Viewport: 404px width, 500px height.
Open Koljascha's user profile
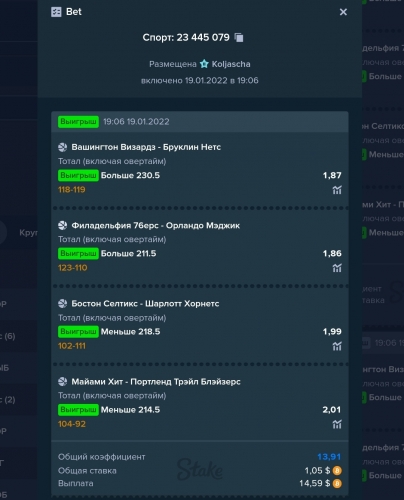point(231,64)
